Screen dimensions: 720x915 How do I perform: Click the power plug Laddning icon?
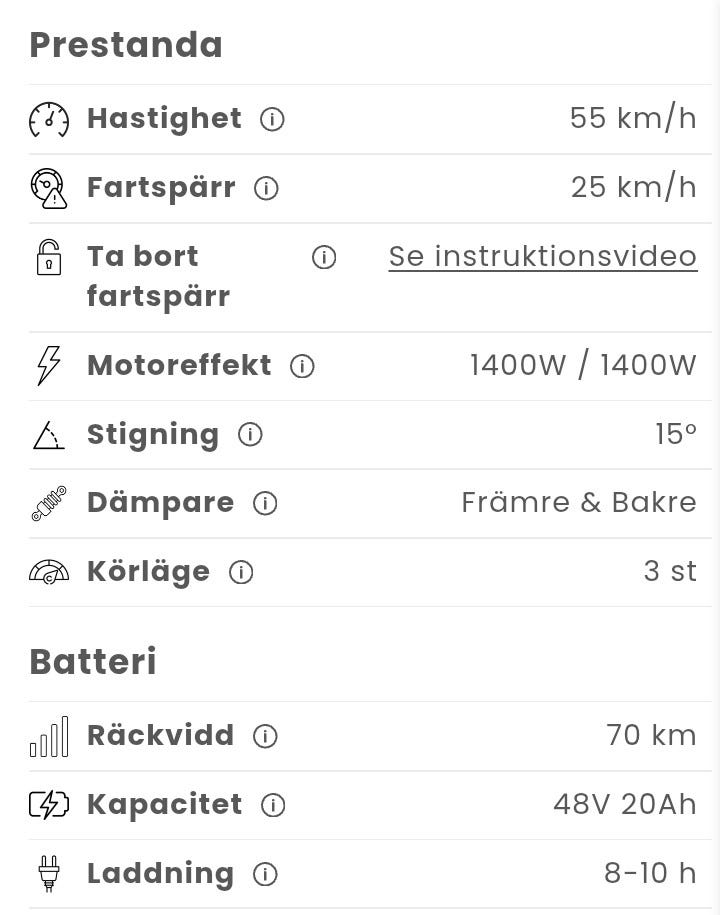coord(49,874)
